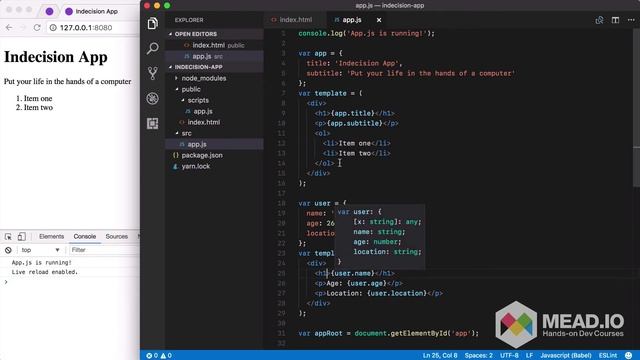Collapse the INDECISION-APP folder section
640x360 pixels.
(214, 67)
